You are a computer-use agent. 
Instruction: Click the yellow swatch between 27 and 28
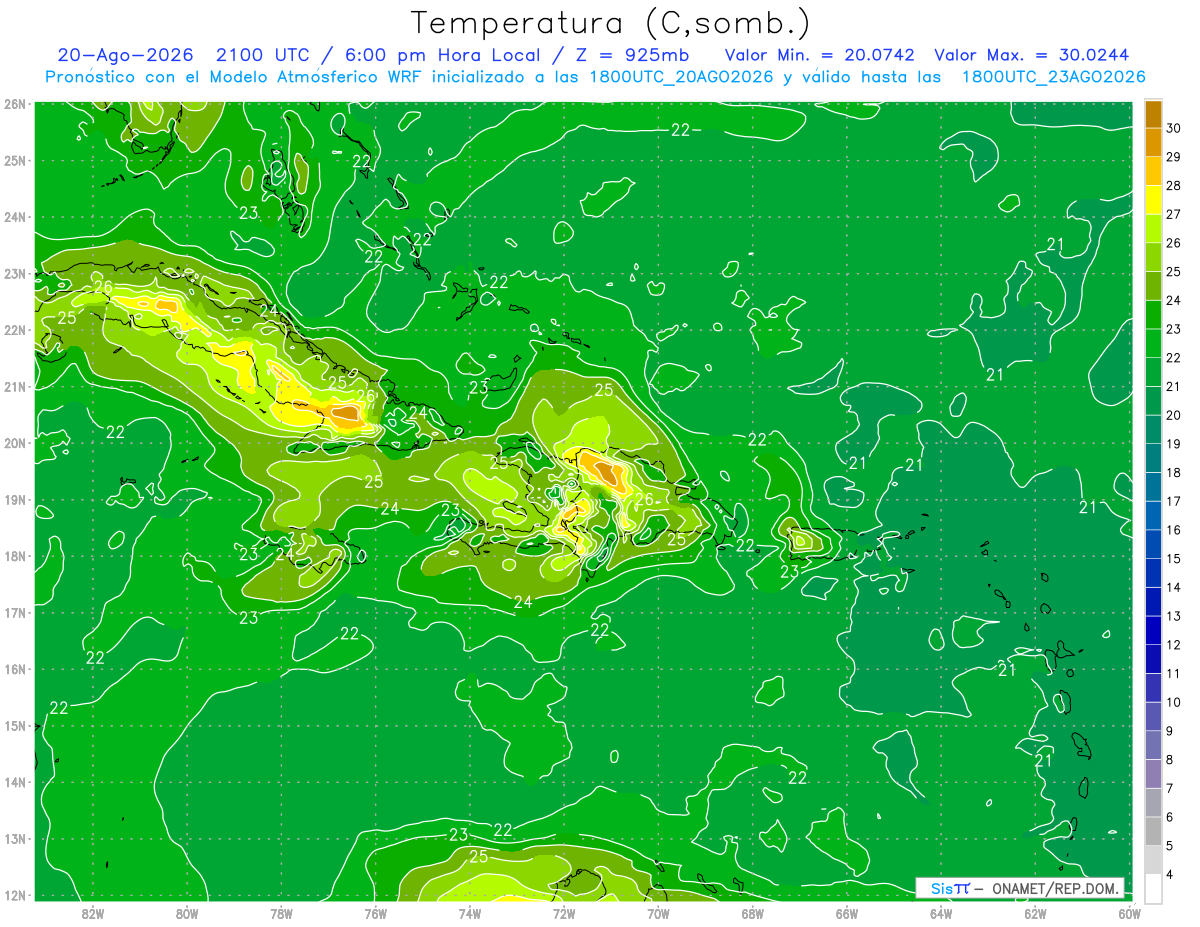1153,200
